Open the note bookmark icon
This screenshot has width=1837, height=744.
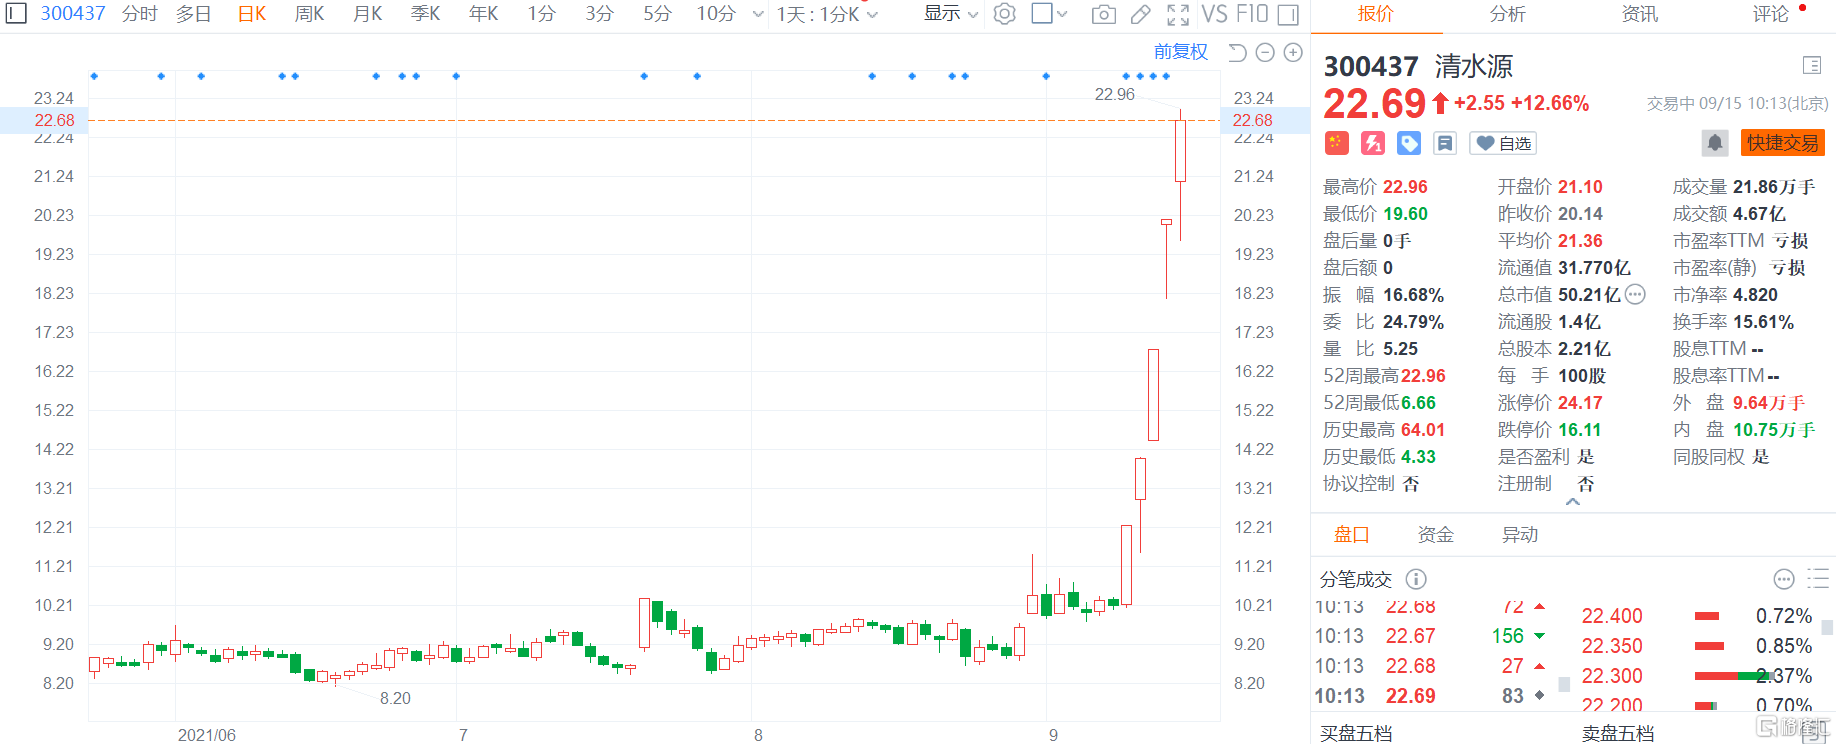pyautogui.click(x=1445, y=143)
